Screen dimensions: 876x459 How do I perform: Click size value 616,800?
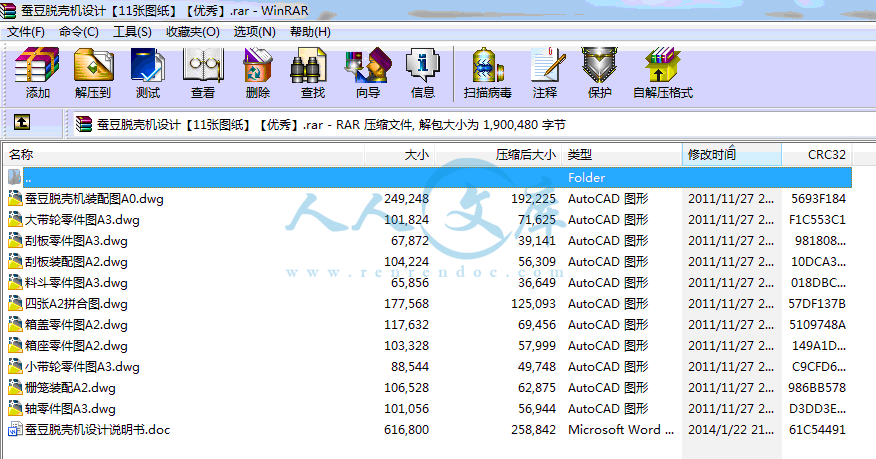point(406,429)
